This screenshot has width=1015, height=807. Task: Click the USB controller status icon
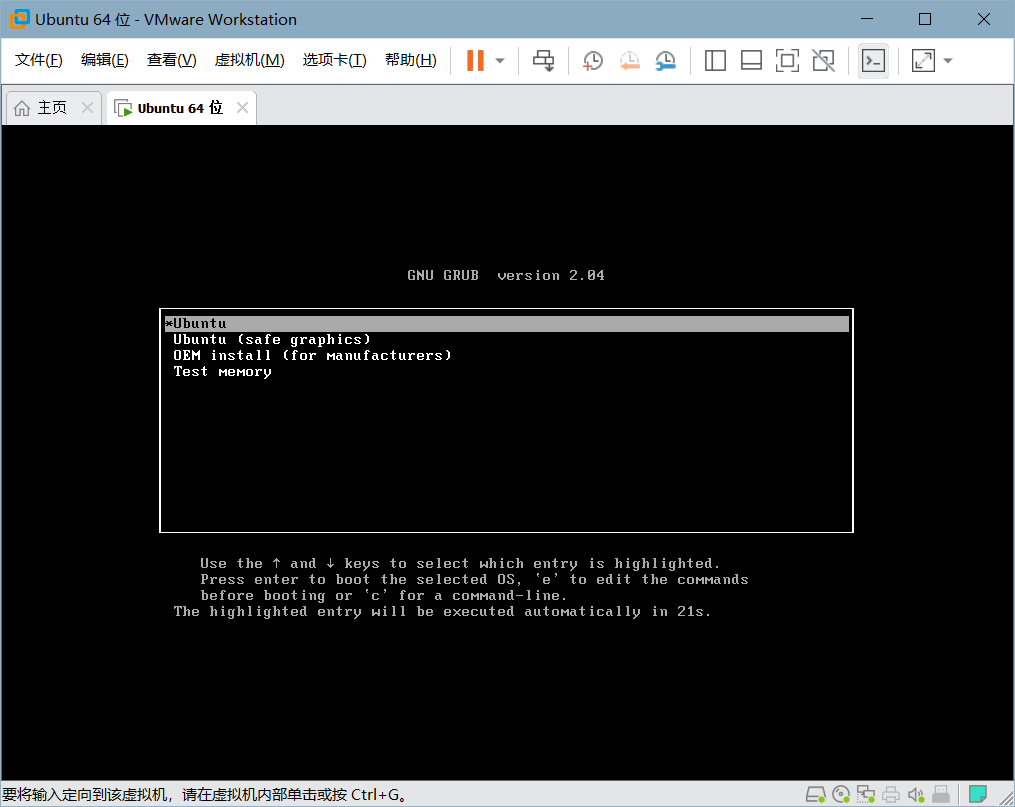pos(941,794)
